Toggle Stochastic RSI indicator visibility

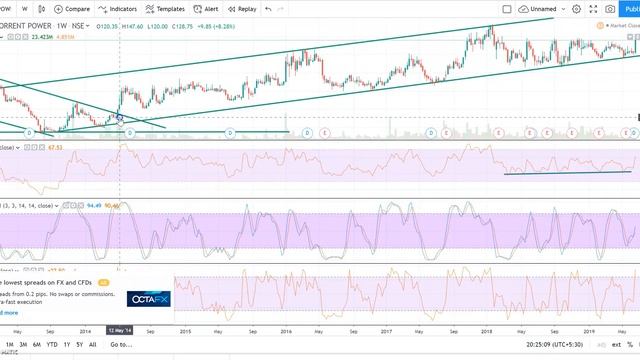tap(66, 206)
